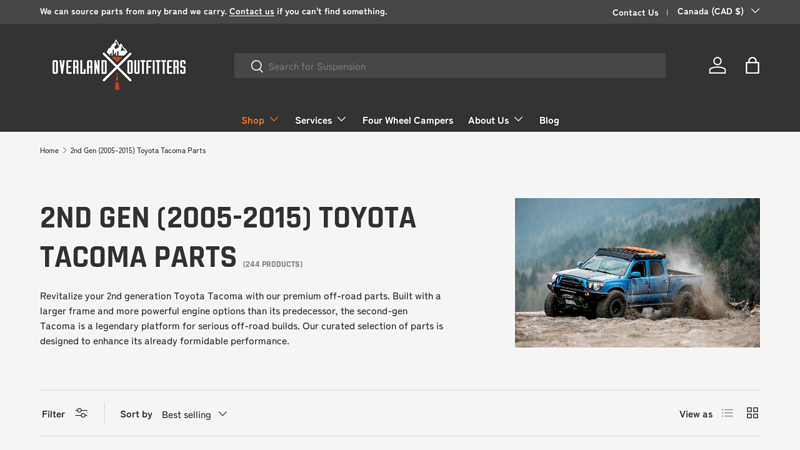
Task: Click the About Us chevron arrow
Action: (518, 119)
